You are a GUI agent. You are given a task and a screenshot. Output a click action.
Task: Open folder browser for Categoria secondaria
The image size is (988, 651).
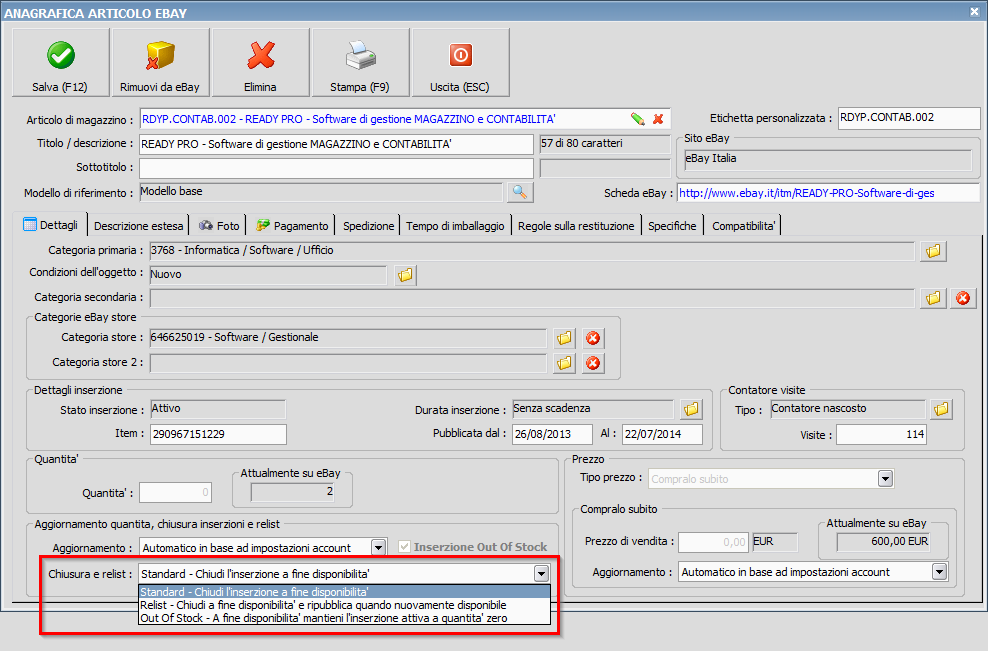933,297
